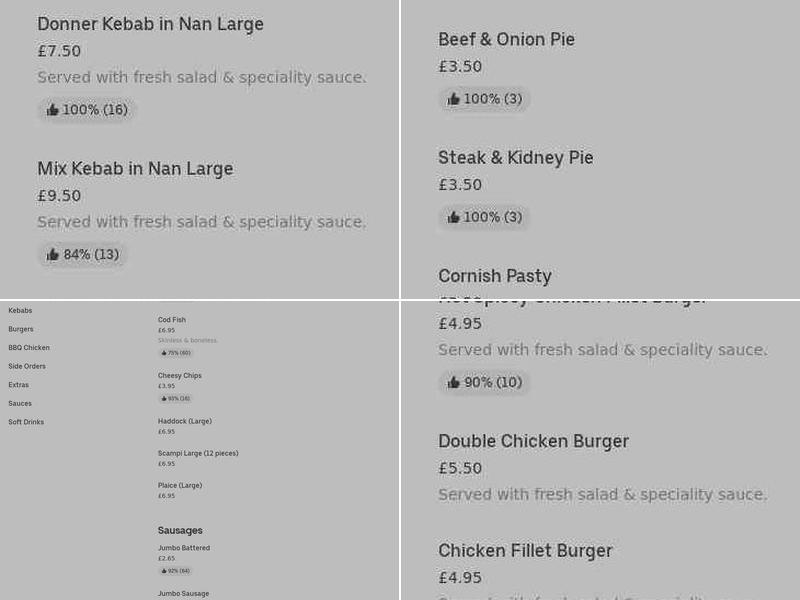Click the Jumbo Sausage item
The height and width of the screenshot is (600, 800).
(183, 593)
